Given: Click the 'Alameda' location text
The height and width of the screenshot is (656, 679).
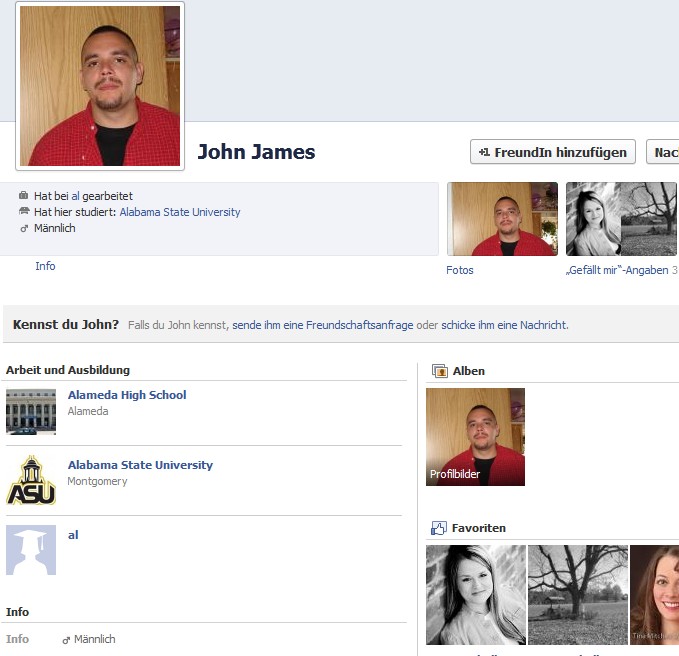Looking at the screenshot, I should [x=88, y=411].
